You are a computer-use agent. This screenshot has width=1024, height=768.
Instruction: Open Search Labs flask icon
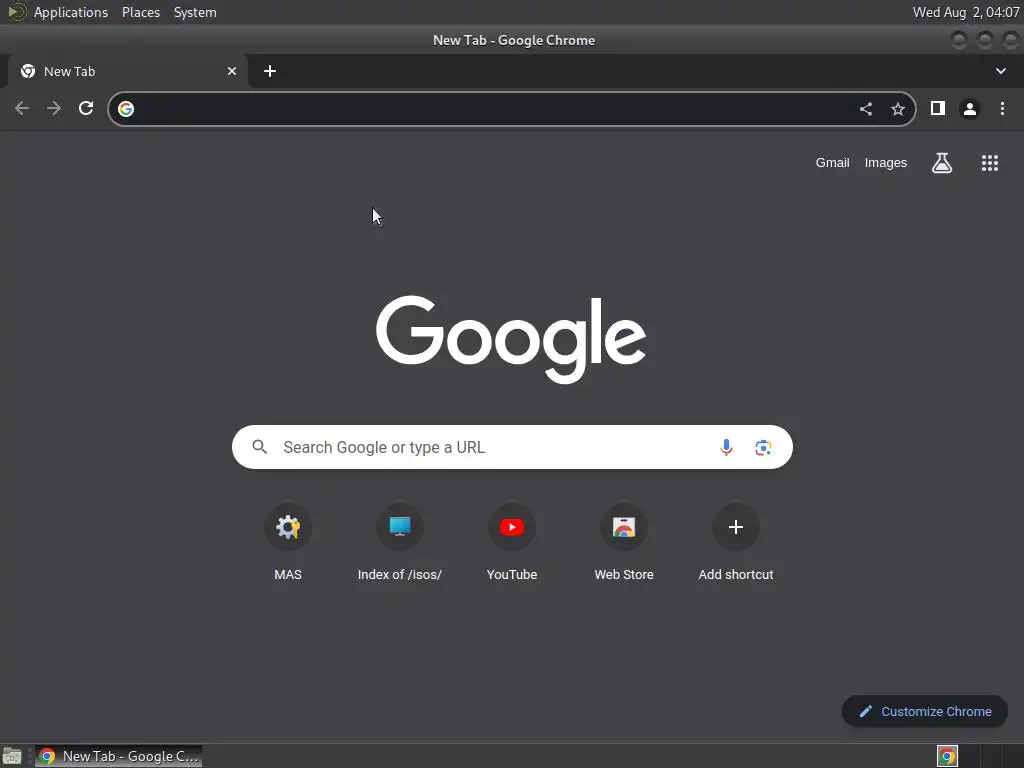click(942, 163)
